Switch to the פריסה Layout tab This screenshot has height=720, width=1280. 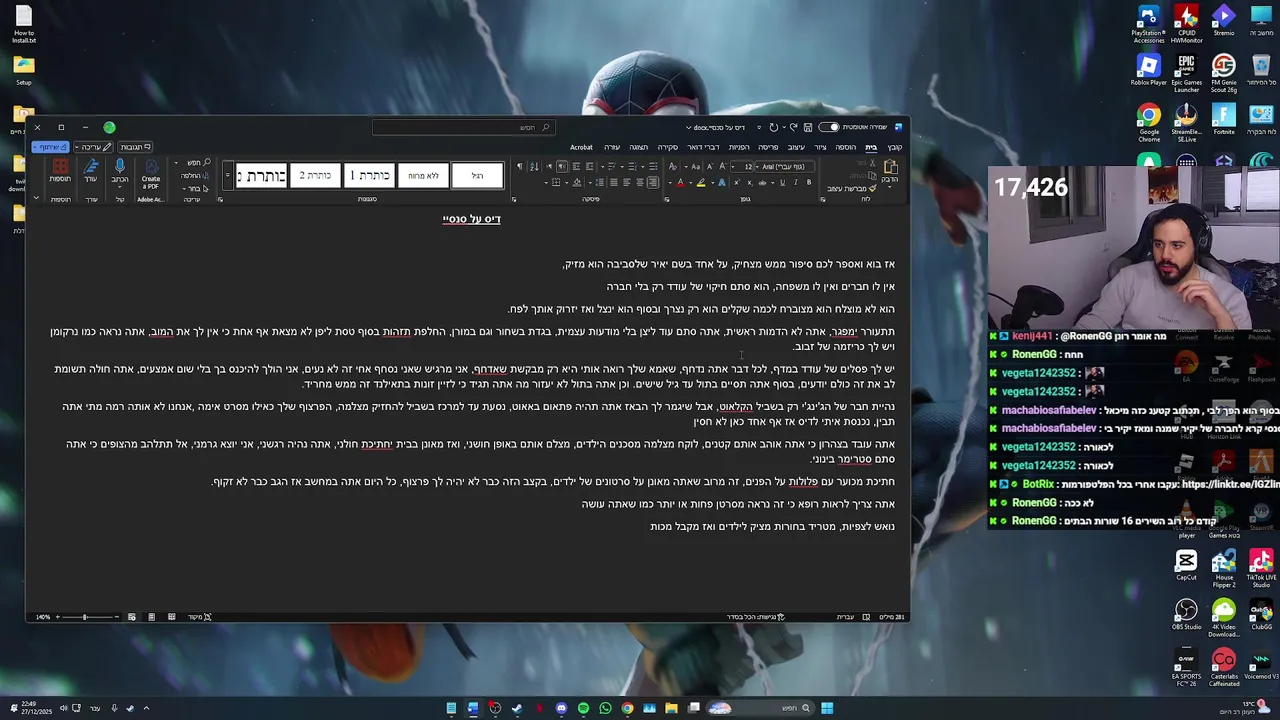768,147
